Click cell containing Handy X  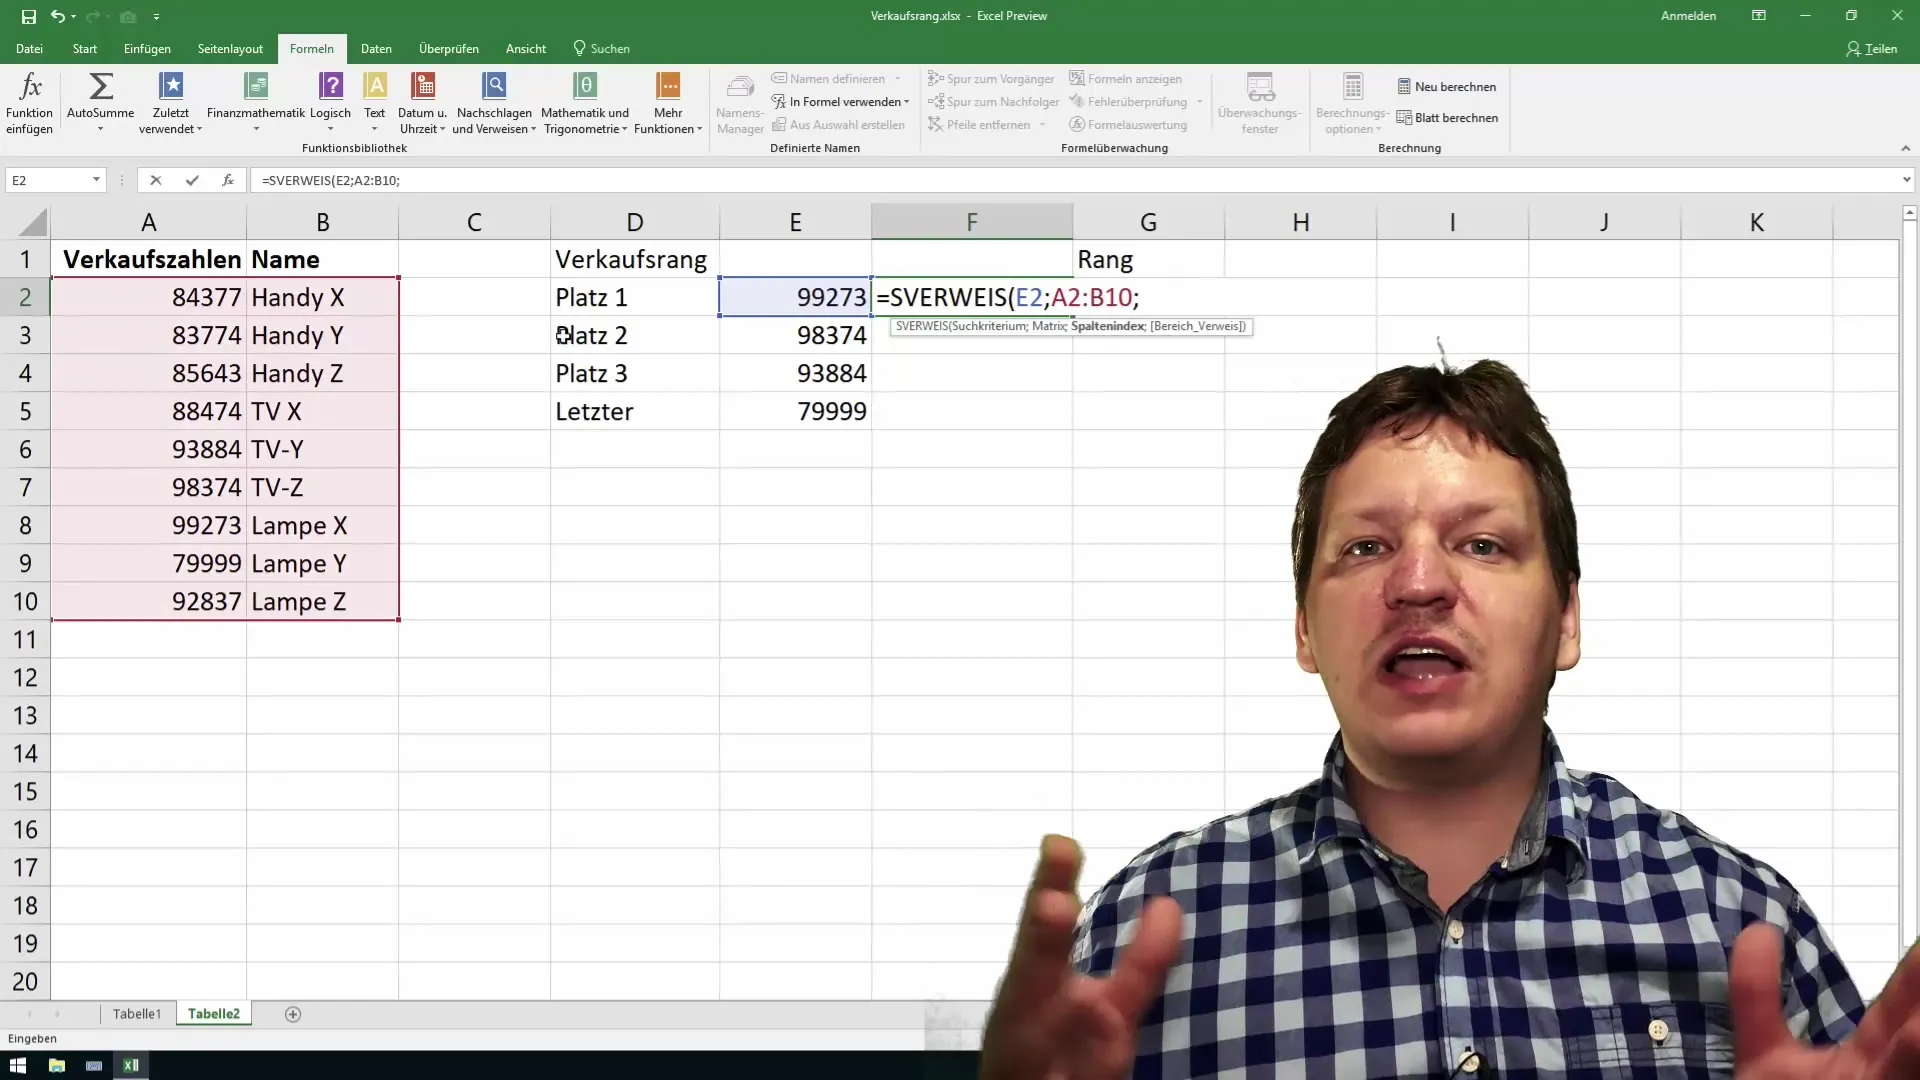pos(322,297)
